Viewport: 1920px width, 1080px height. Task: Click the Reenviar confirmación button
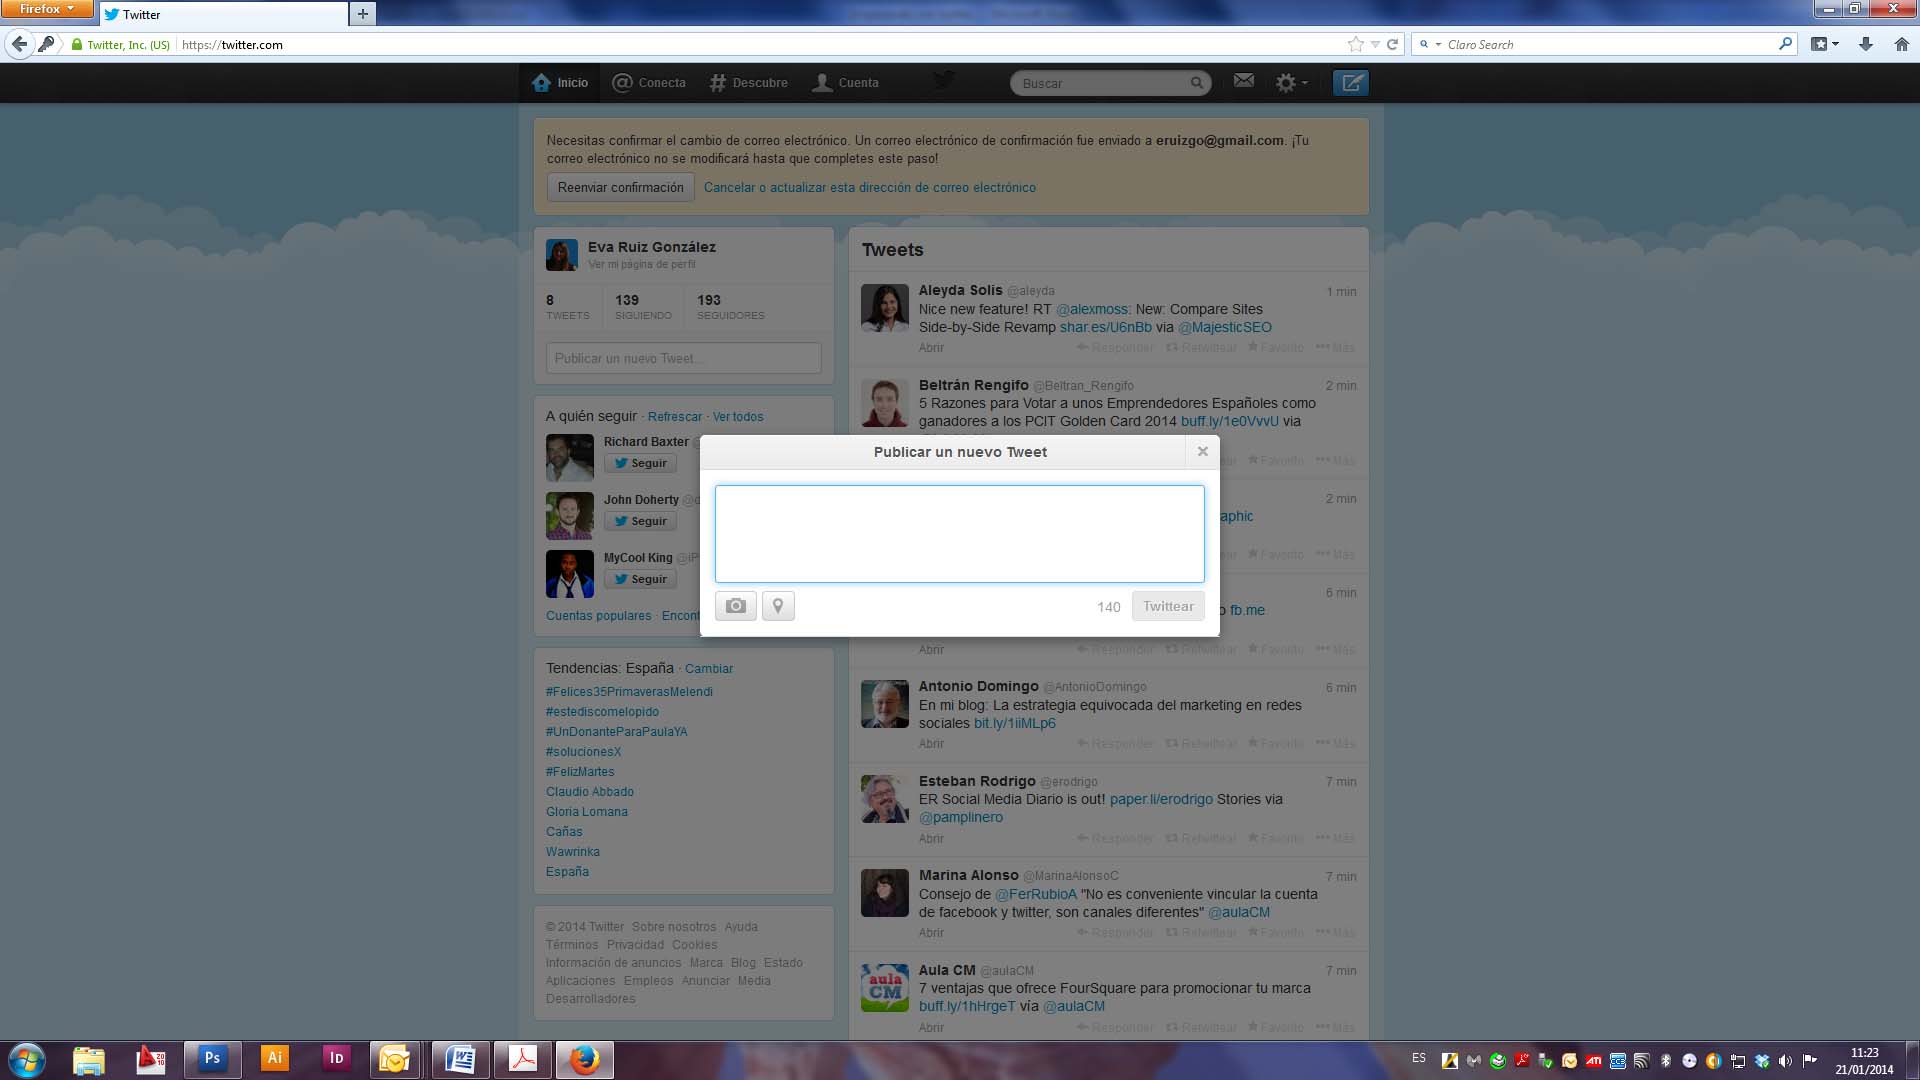click(x=620, y=187)
